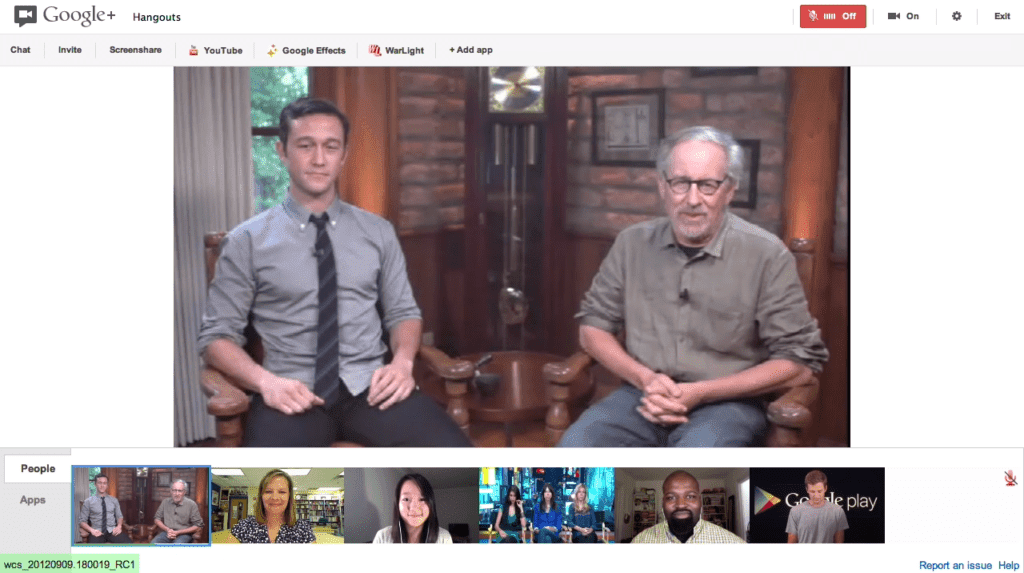
Task: Launch Google Effects
Action: click(x=306, y=50)
